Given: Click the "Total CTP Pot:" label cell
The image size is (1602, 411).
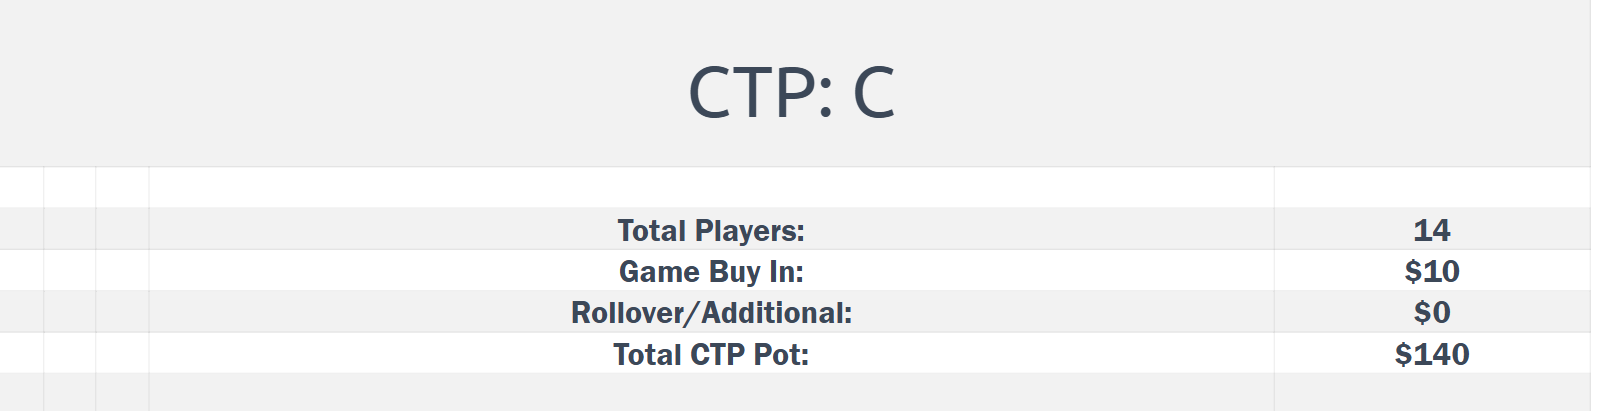Looking at the screenshot, I should tap(710, 354).
